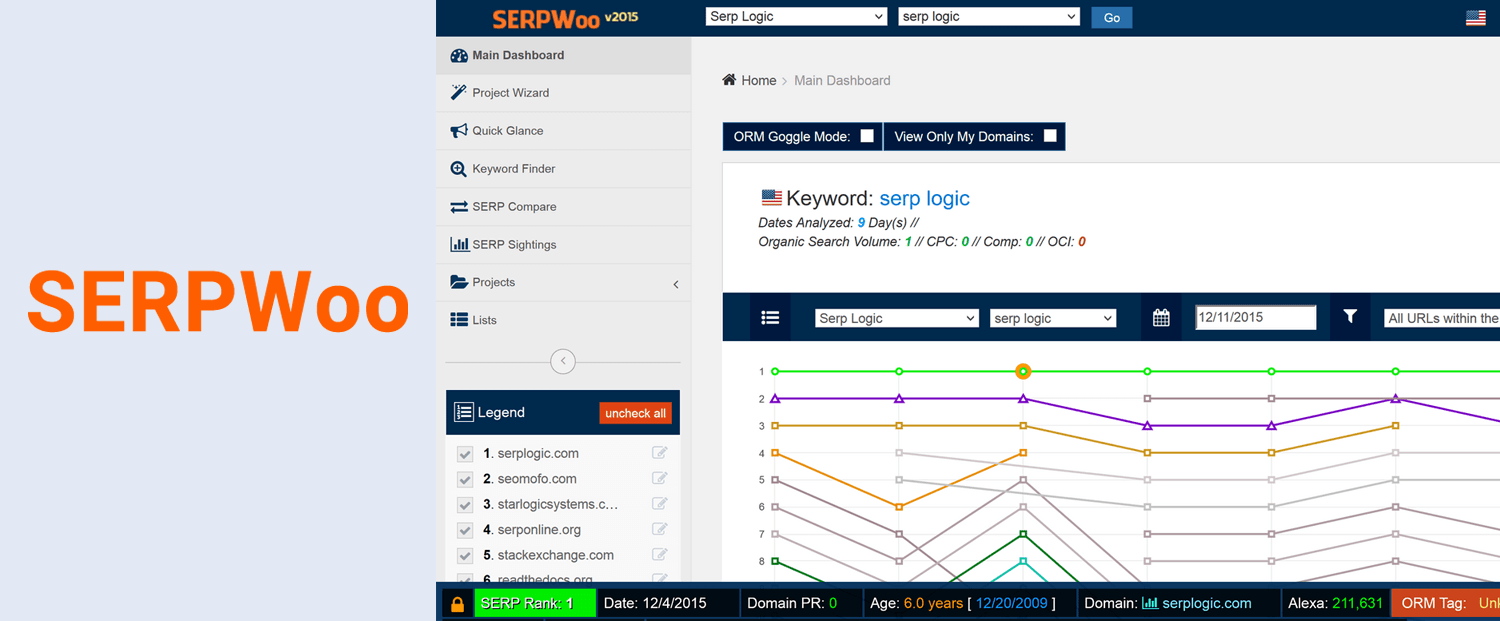Open the Lists section via its grid icon

[x=459, y=320]
